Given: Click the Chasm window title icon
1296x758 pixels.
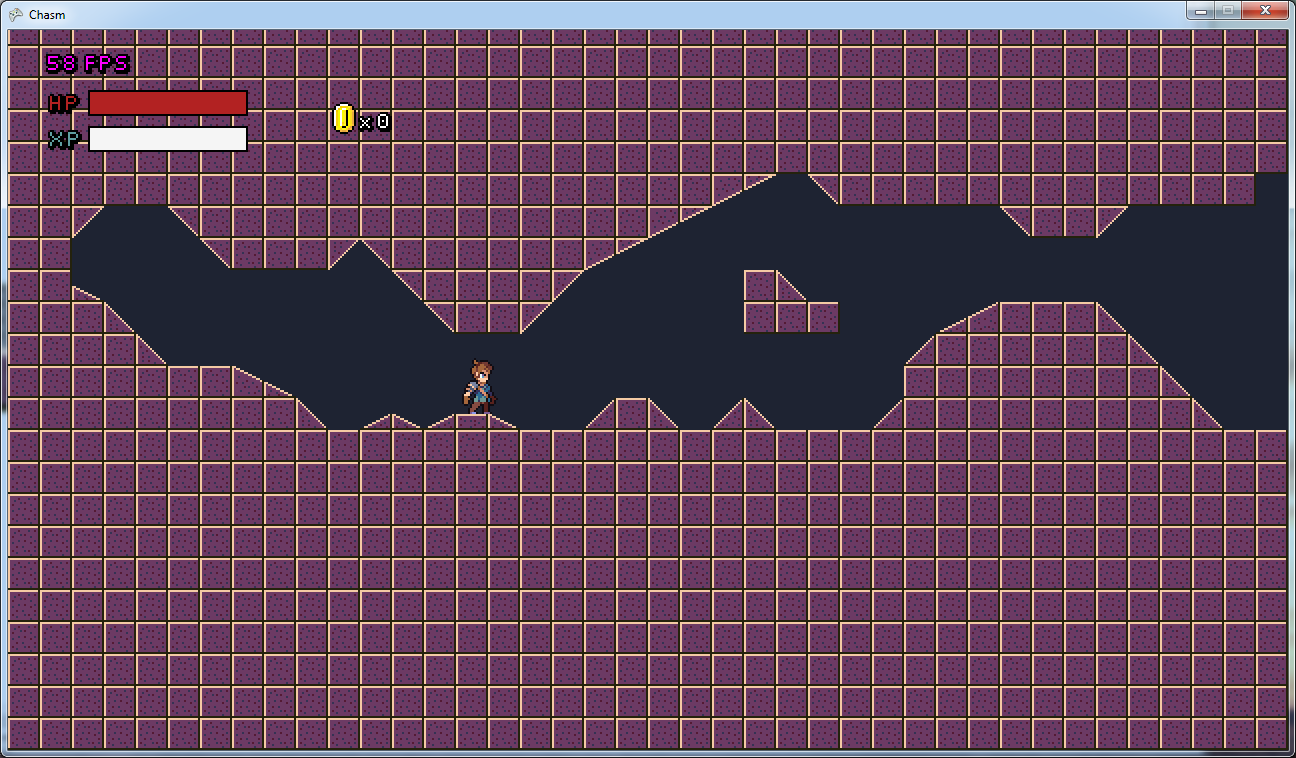Looking at the screenshot, I should click(15, 14).
